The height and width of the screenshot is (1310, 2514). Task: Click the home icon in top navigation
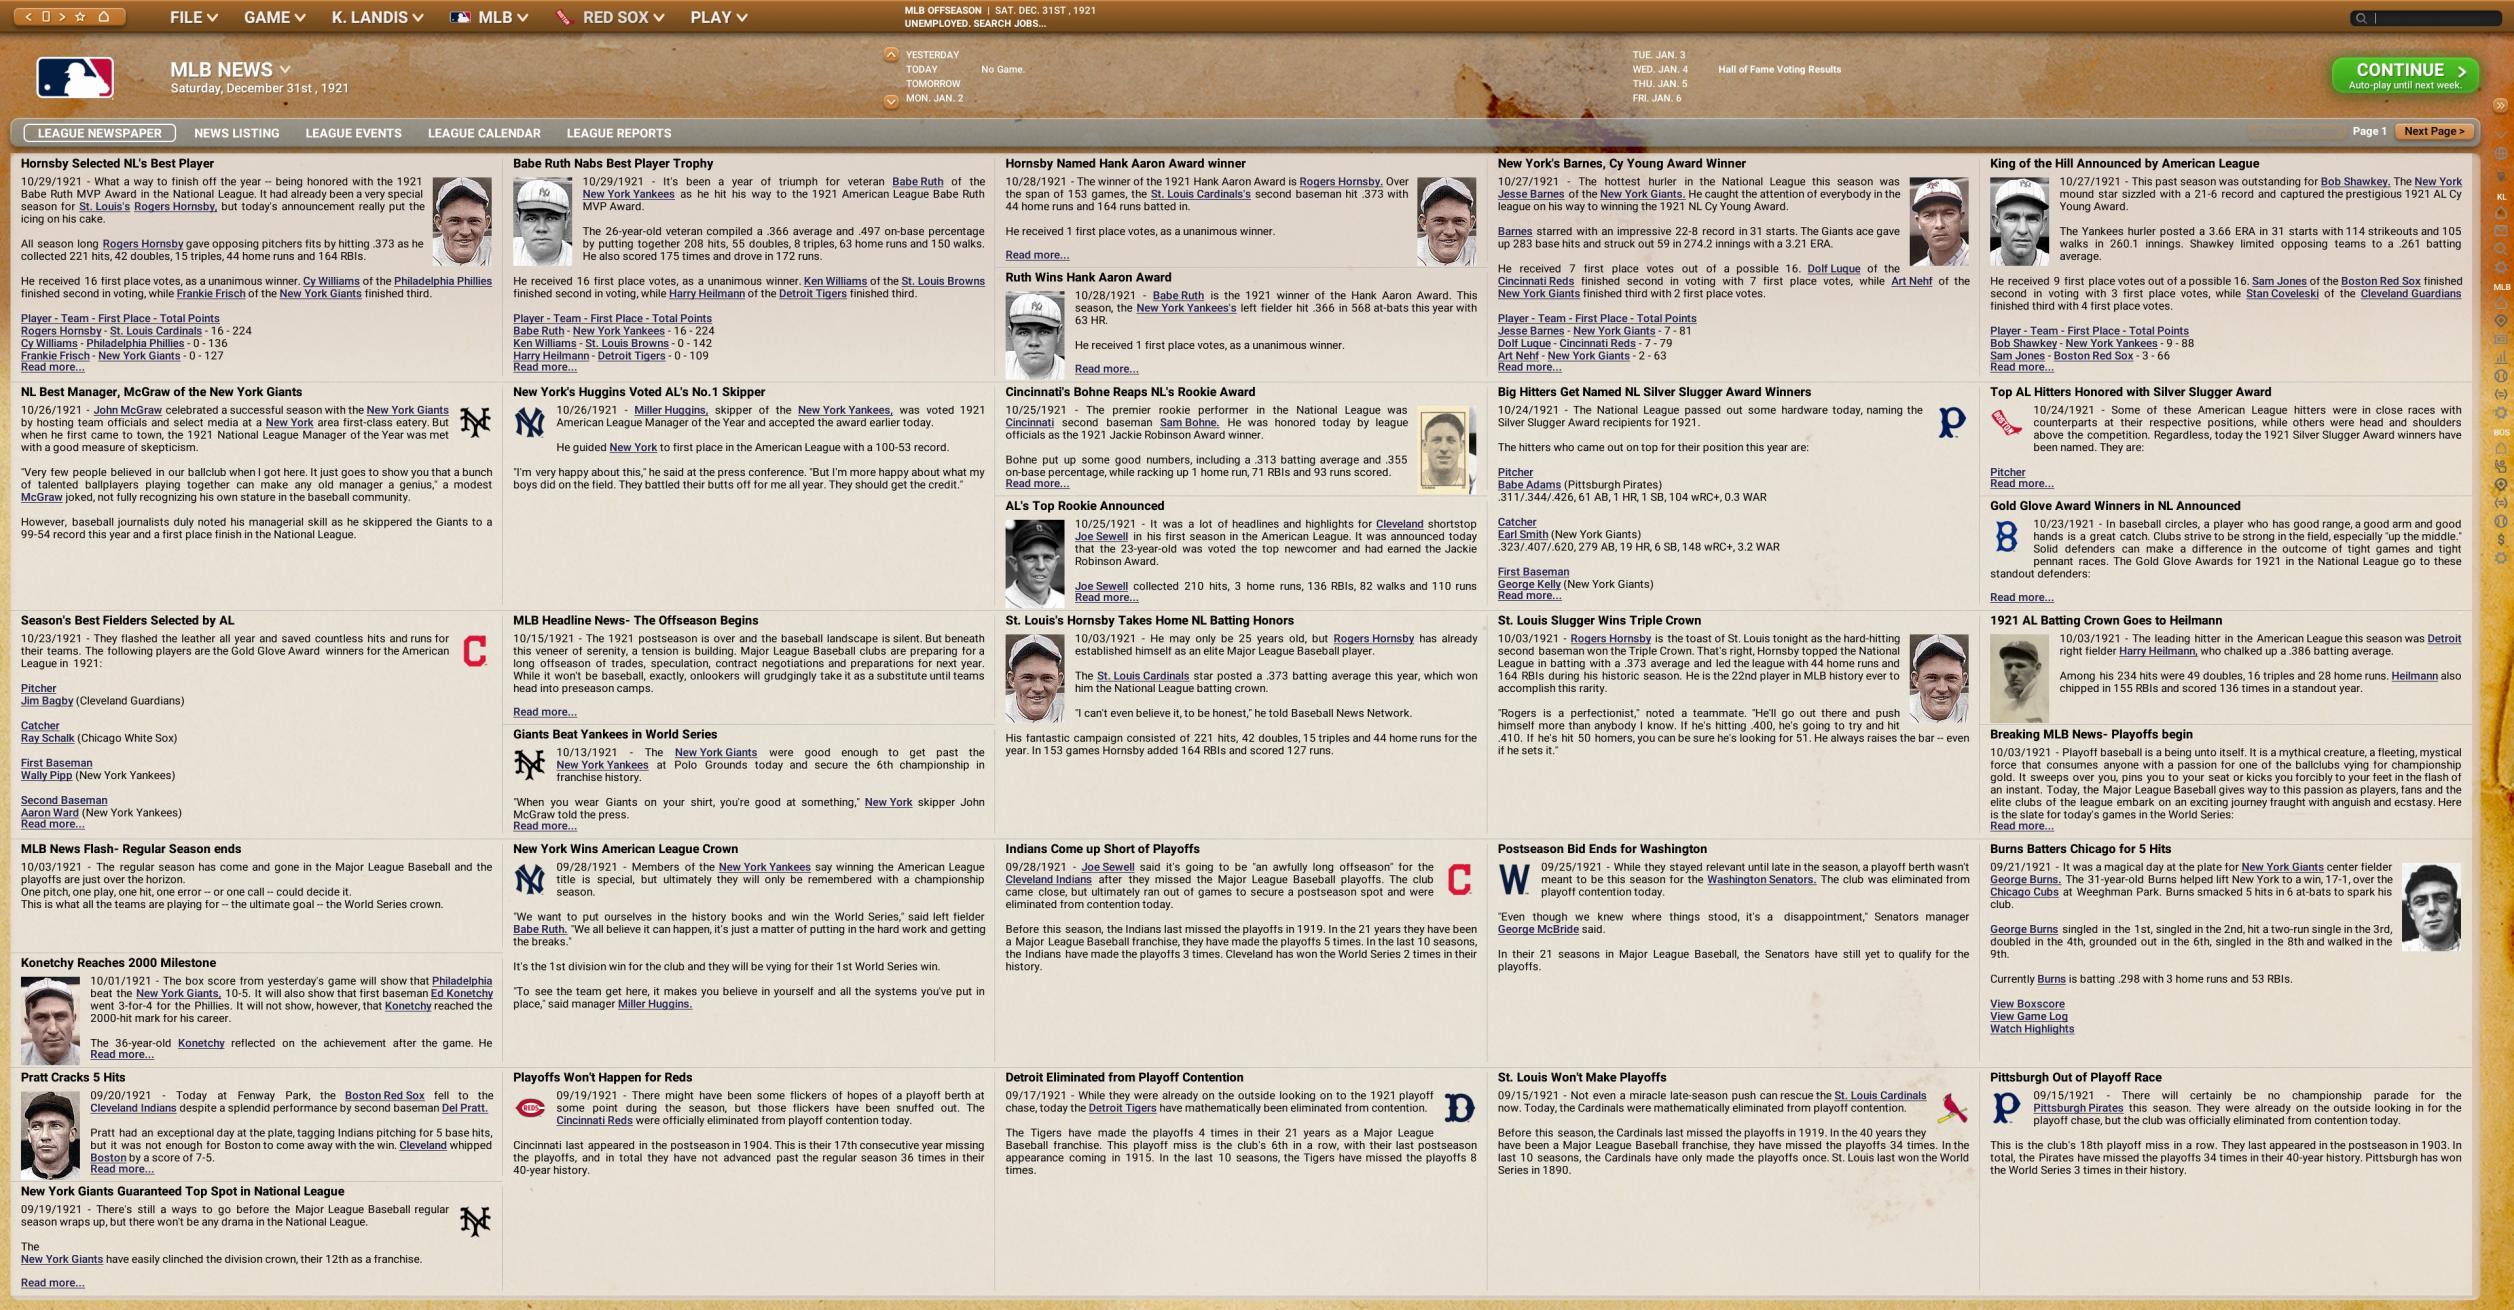[x=103, y=17]
